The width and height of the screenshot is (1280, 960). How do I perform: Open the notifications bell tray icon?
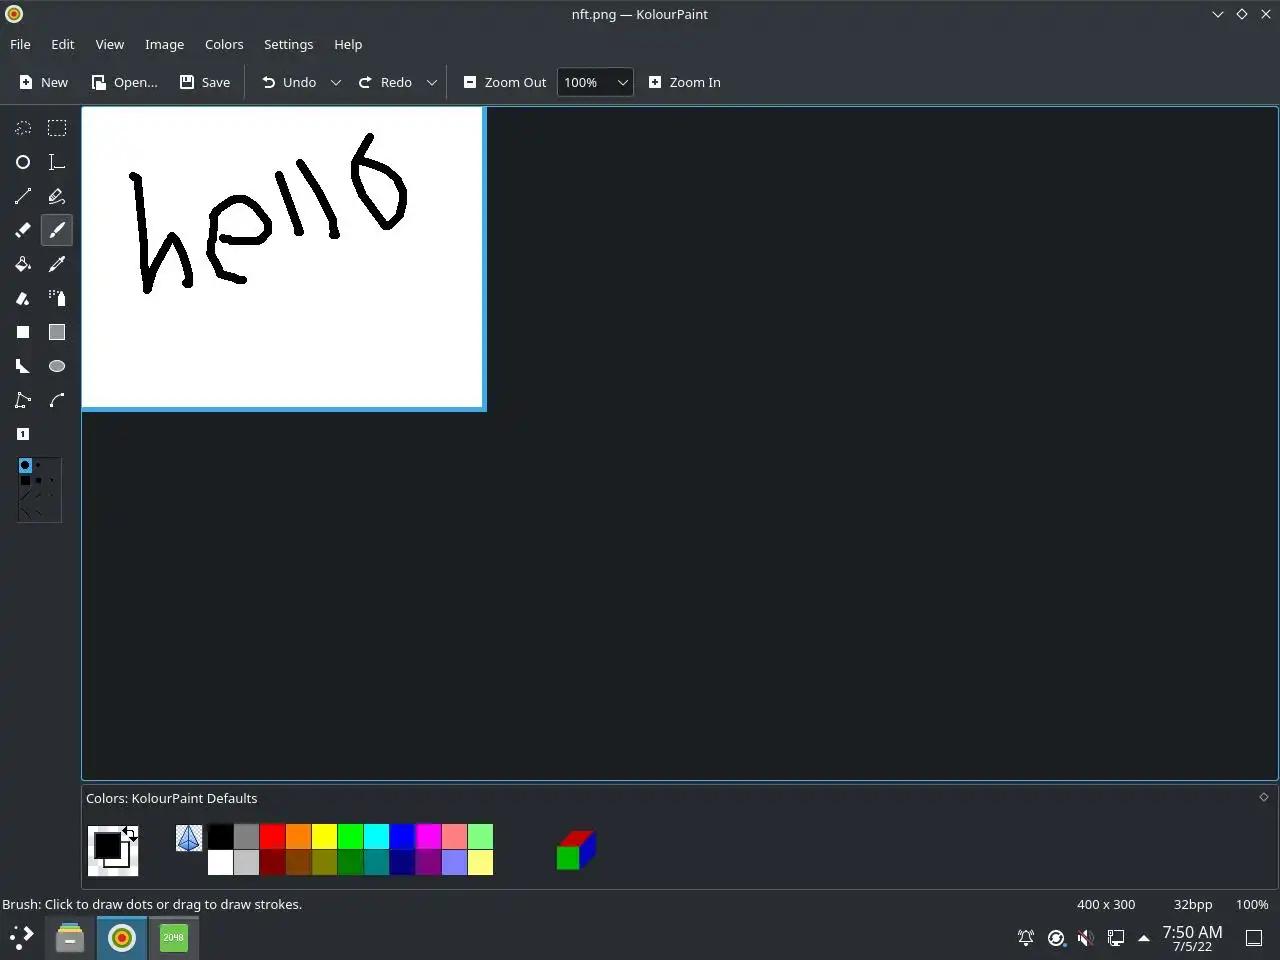pos(1026,938)
